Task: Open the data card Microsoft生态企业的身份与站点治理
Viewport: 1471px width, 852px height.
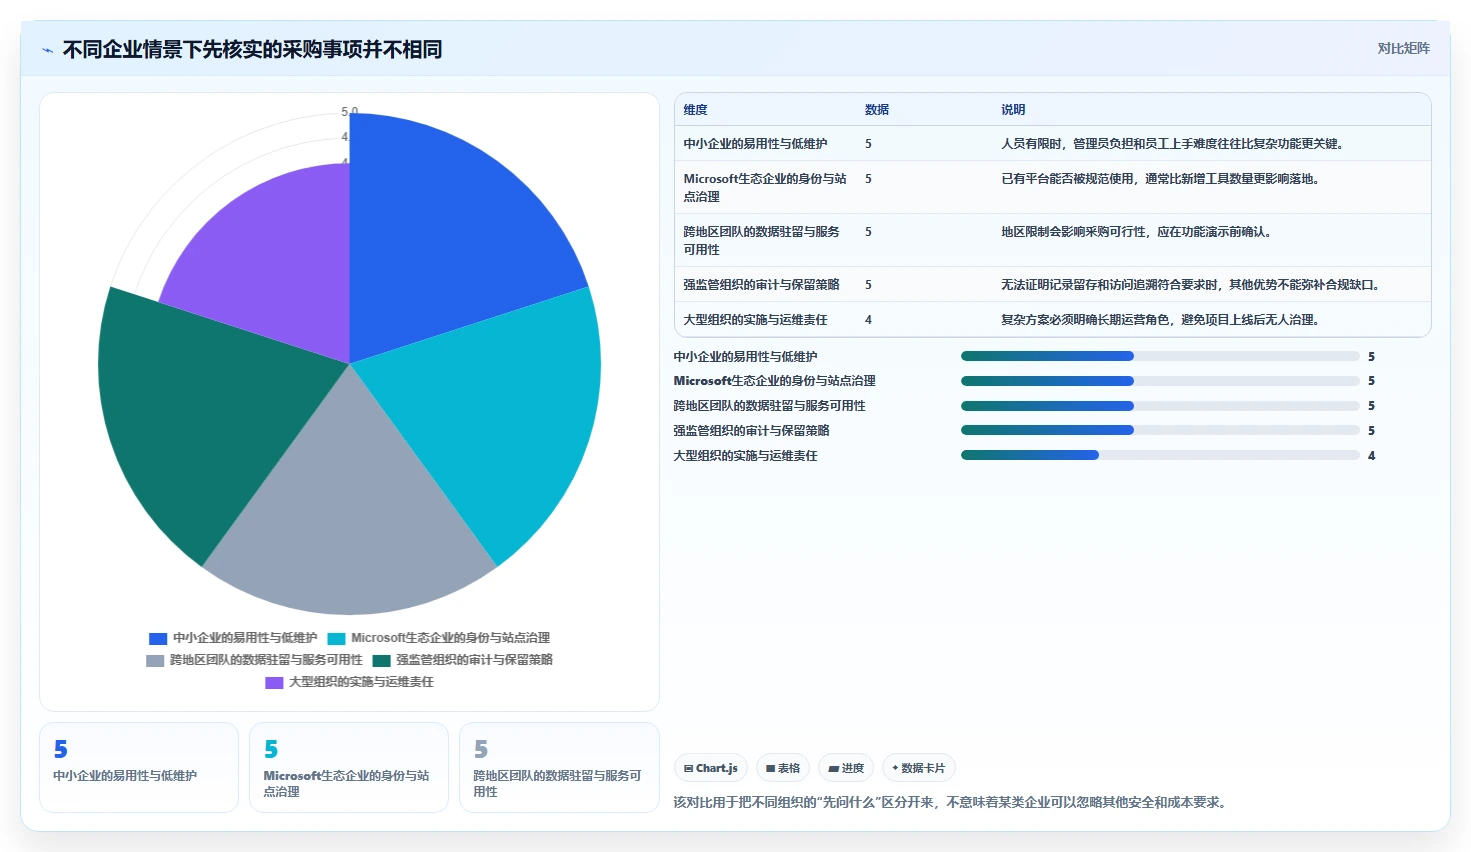Action: [x=349, y=768]
